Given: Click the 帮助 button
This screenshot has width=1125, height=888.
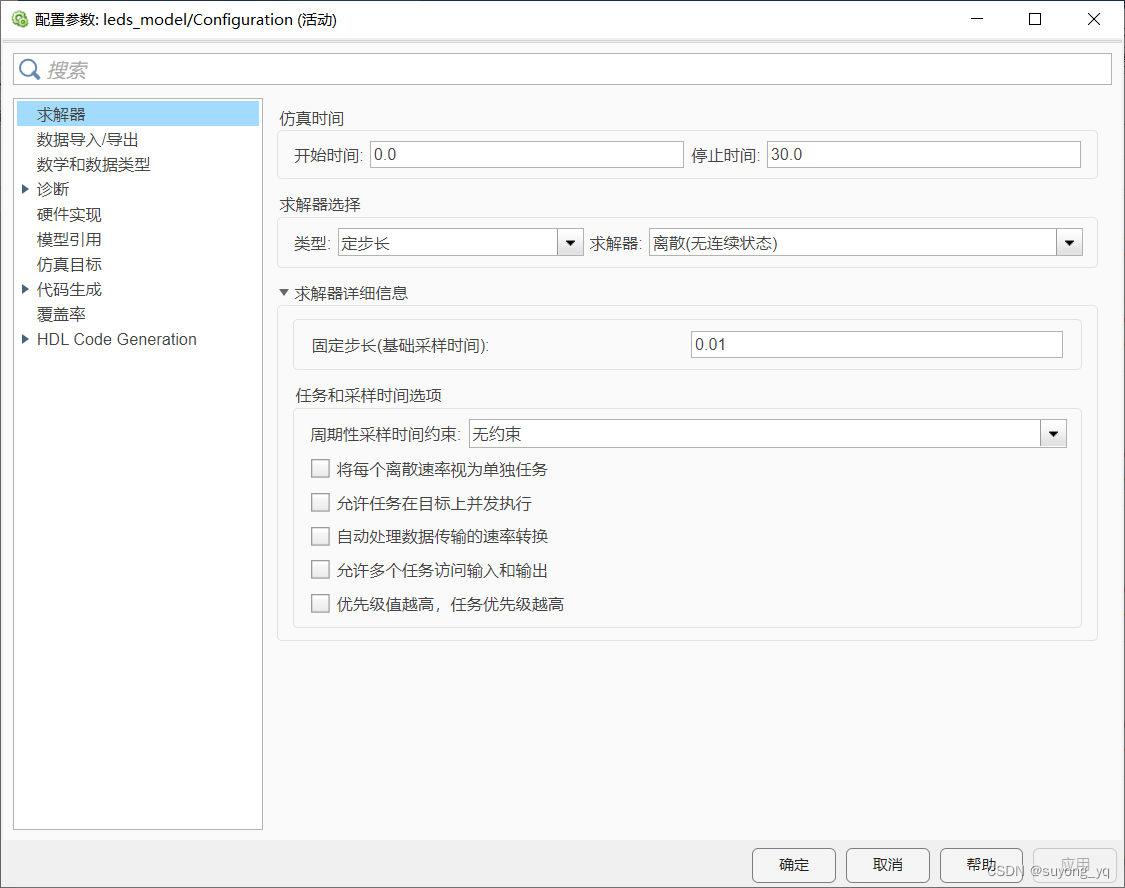Looking at the screenshot, I should (x=981, y=865).
